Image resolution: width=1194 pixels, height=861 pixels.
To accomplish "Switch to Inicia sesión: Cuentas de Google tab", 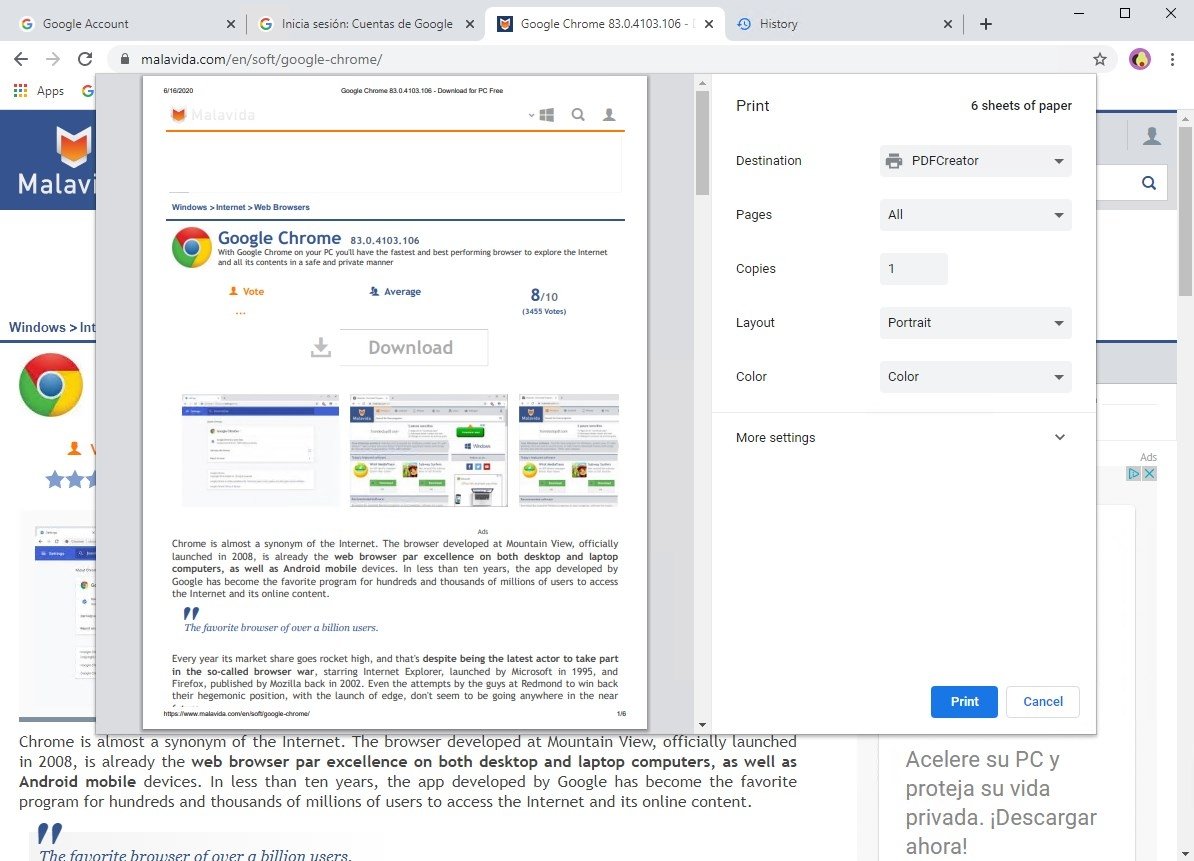I will coord(366,24).
